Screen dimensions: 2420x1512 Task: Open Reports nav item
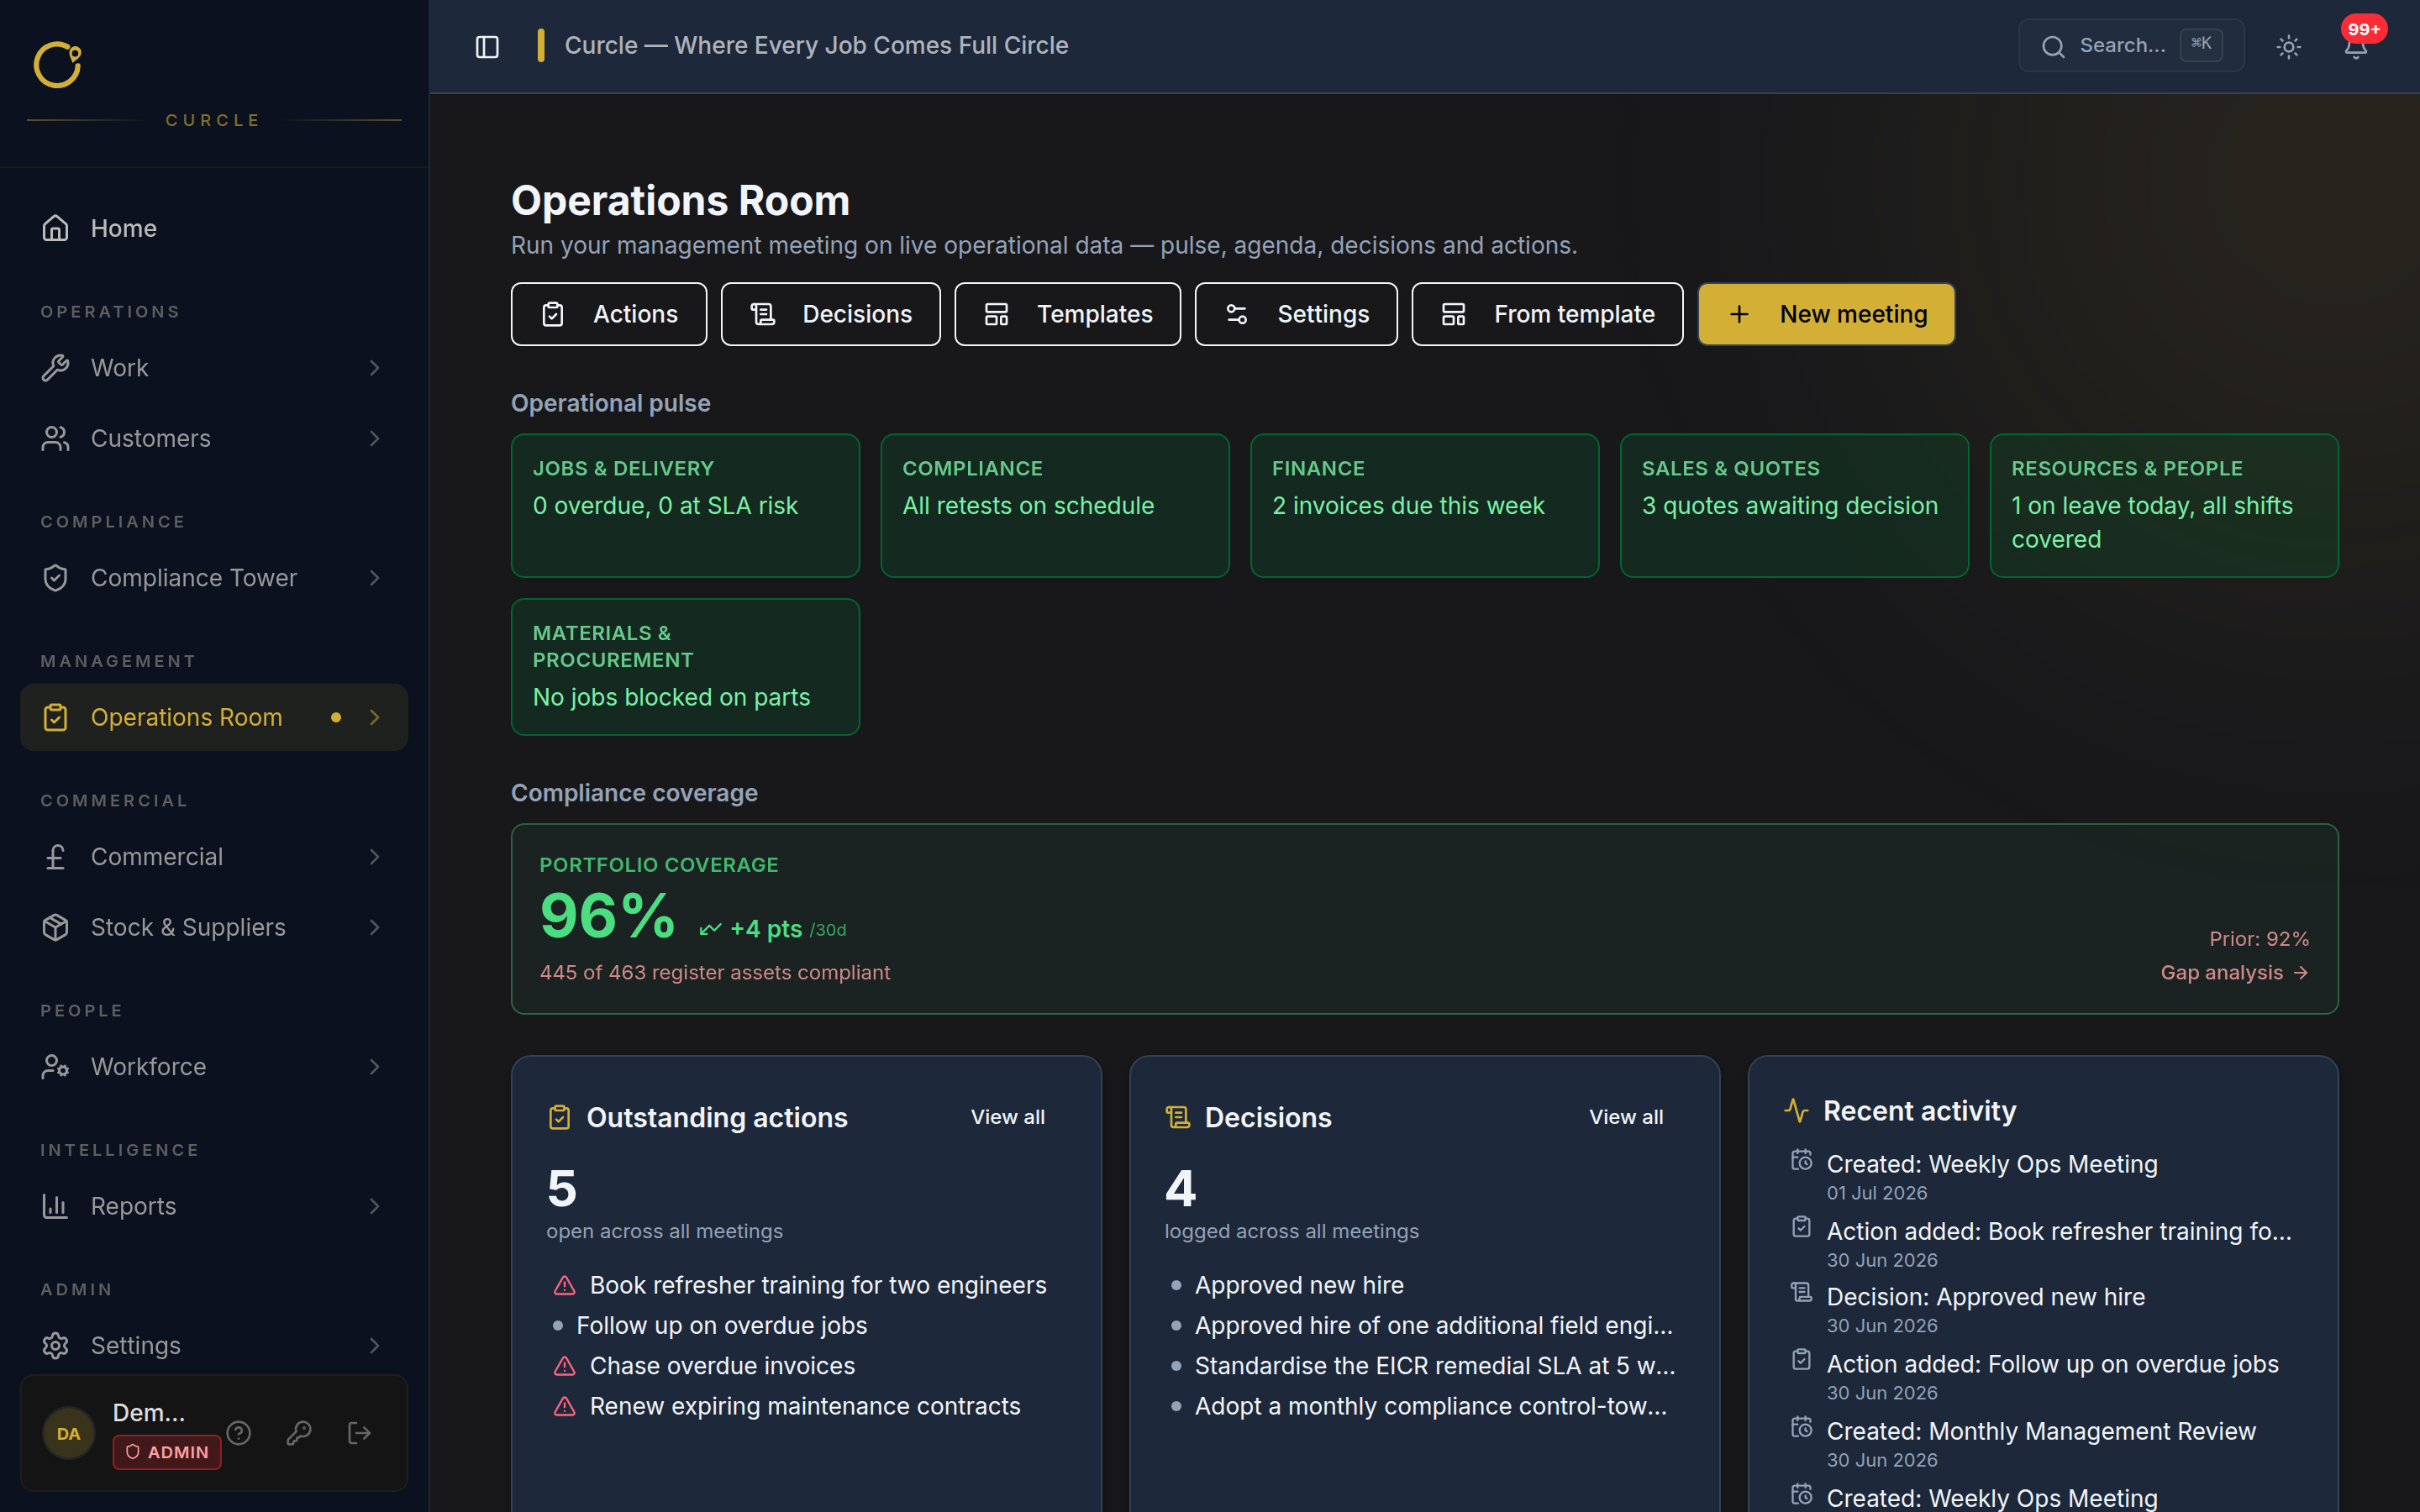[x=214, y=1206]
